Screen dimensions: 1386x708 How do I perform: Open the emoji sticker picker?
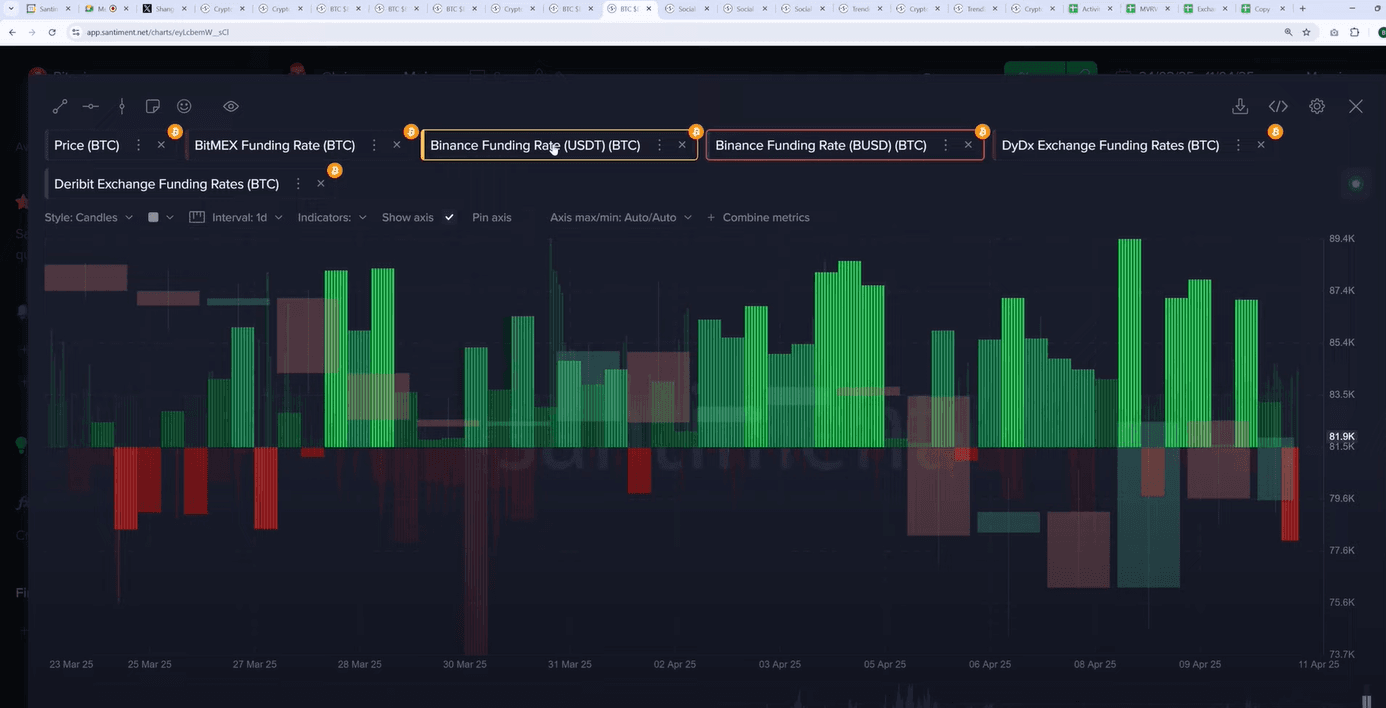184,106
